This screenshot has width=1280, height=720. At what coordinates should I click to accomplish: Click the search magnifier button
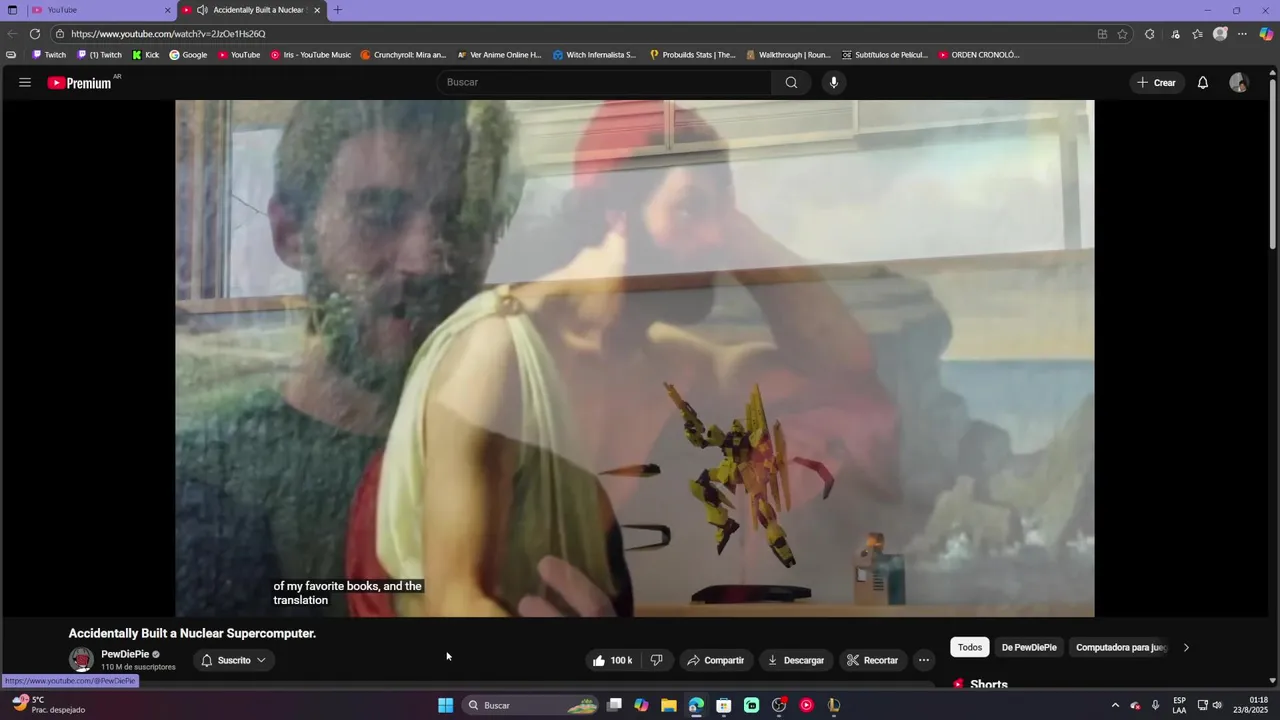[791, 82]
